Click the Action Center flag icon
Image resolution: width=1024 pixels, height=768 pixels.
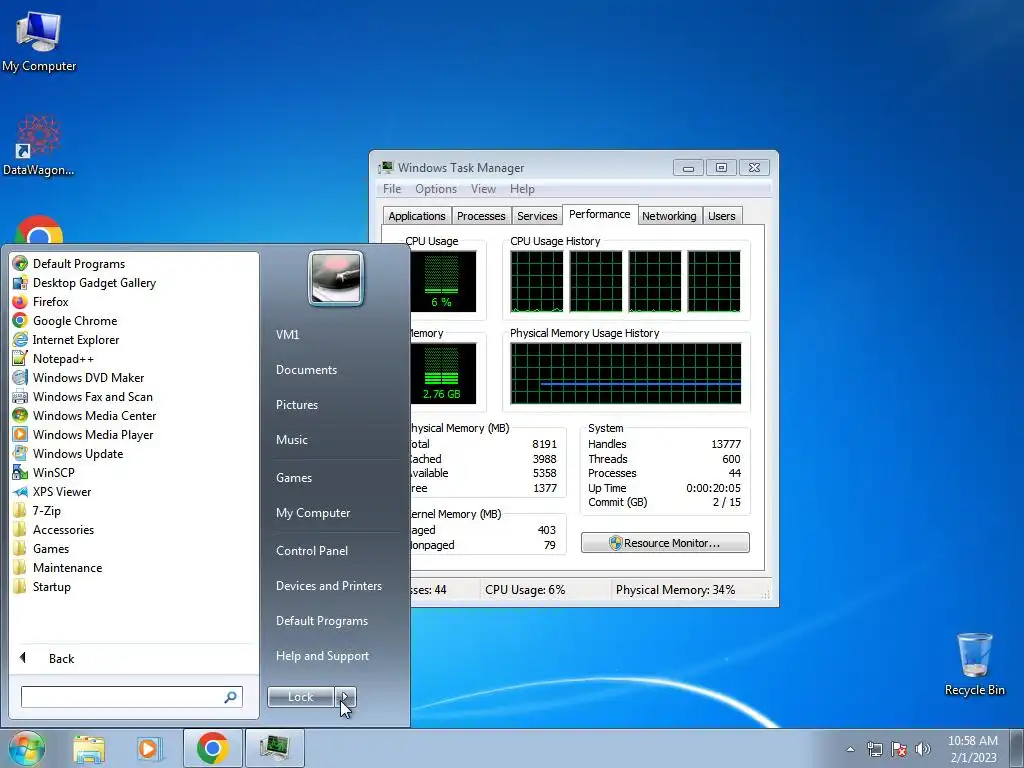pos(899,749)
